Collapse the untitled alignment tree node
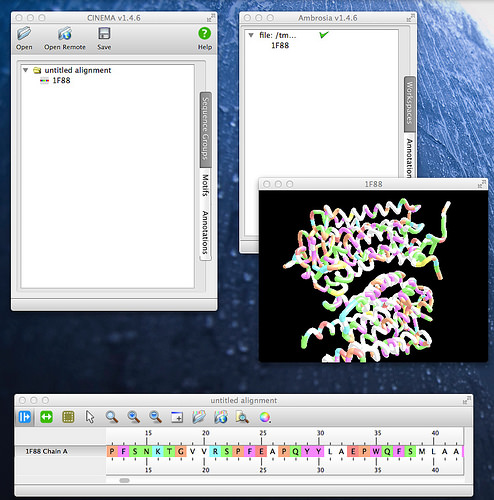The height and width of the screenshot is (500, 494). point(25,70)
